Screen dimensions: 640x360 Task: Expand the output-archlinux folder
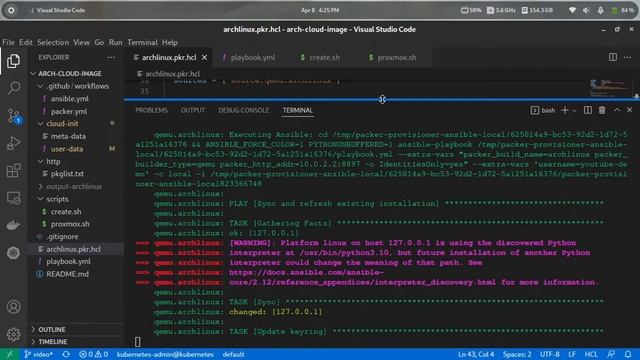74,187
